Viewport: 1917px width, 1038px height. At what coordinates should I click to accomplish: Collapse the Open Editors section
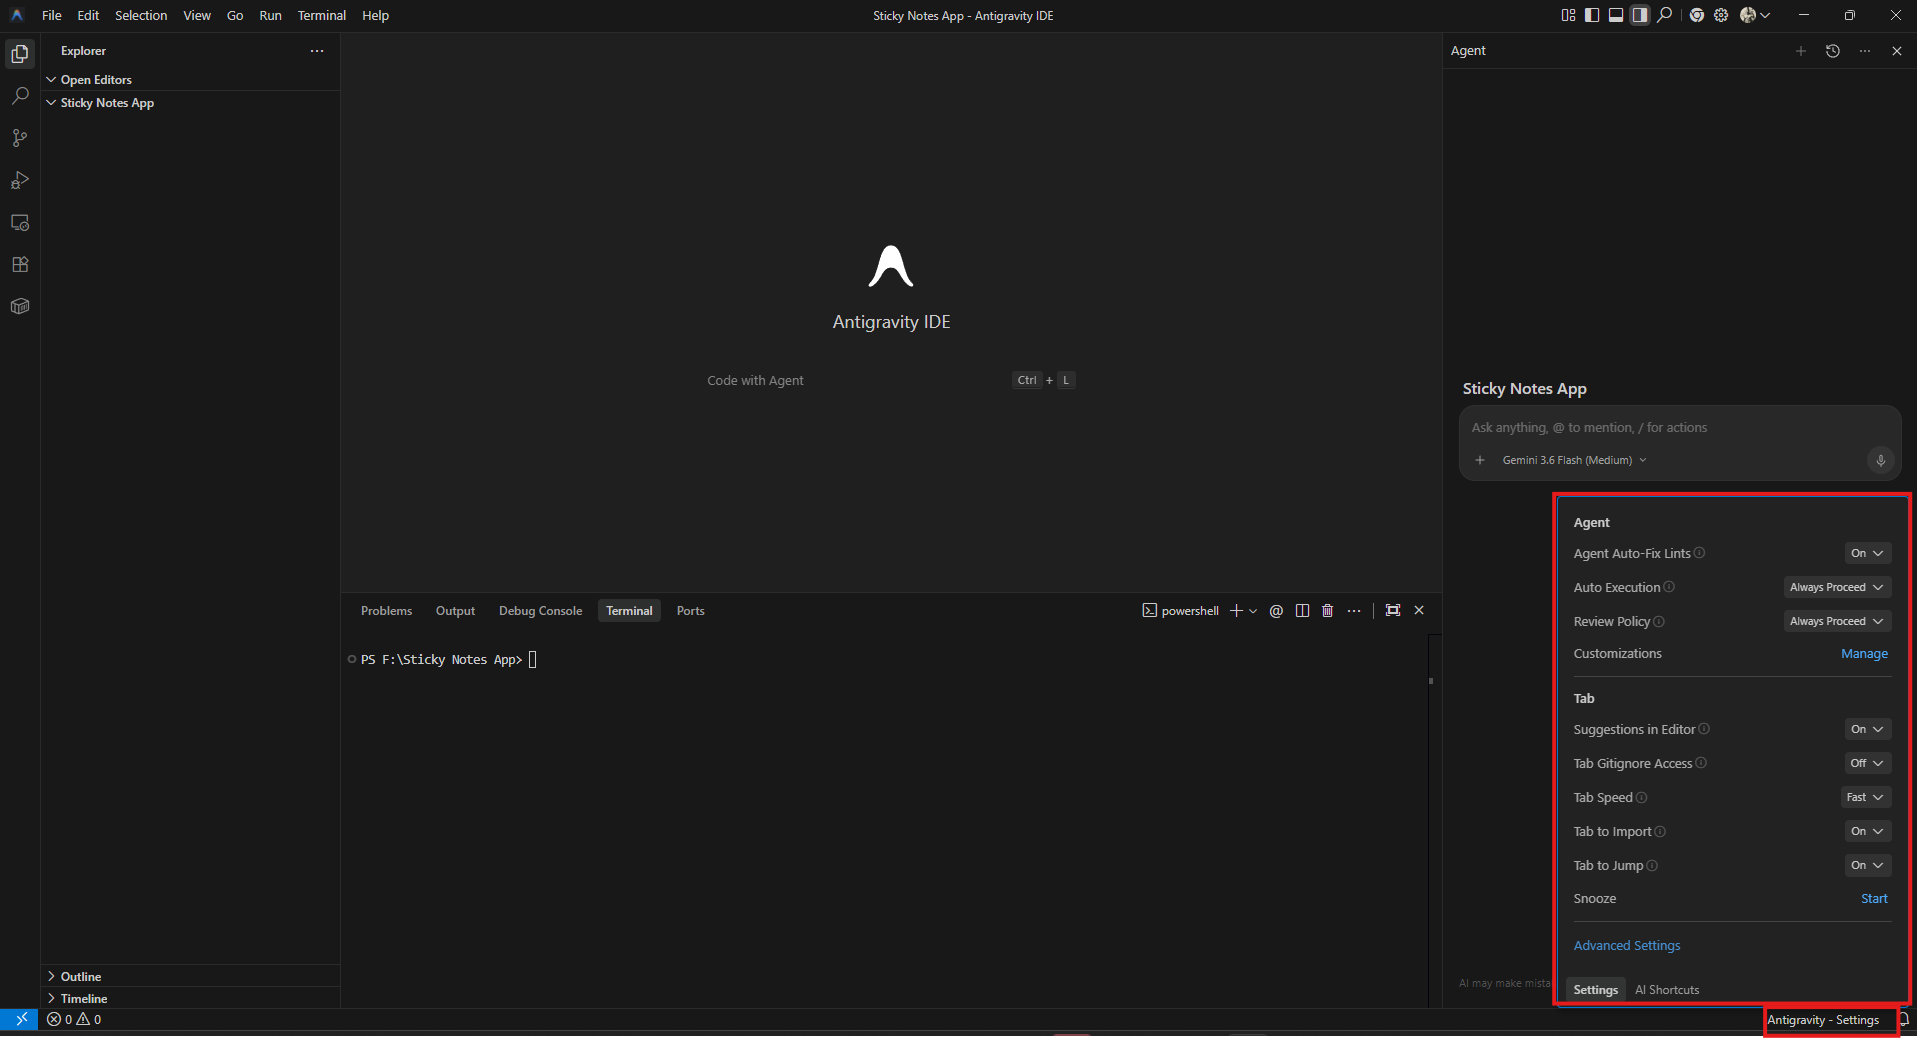190,79
